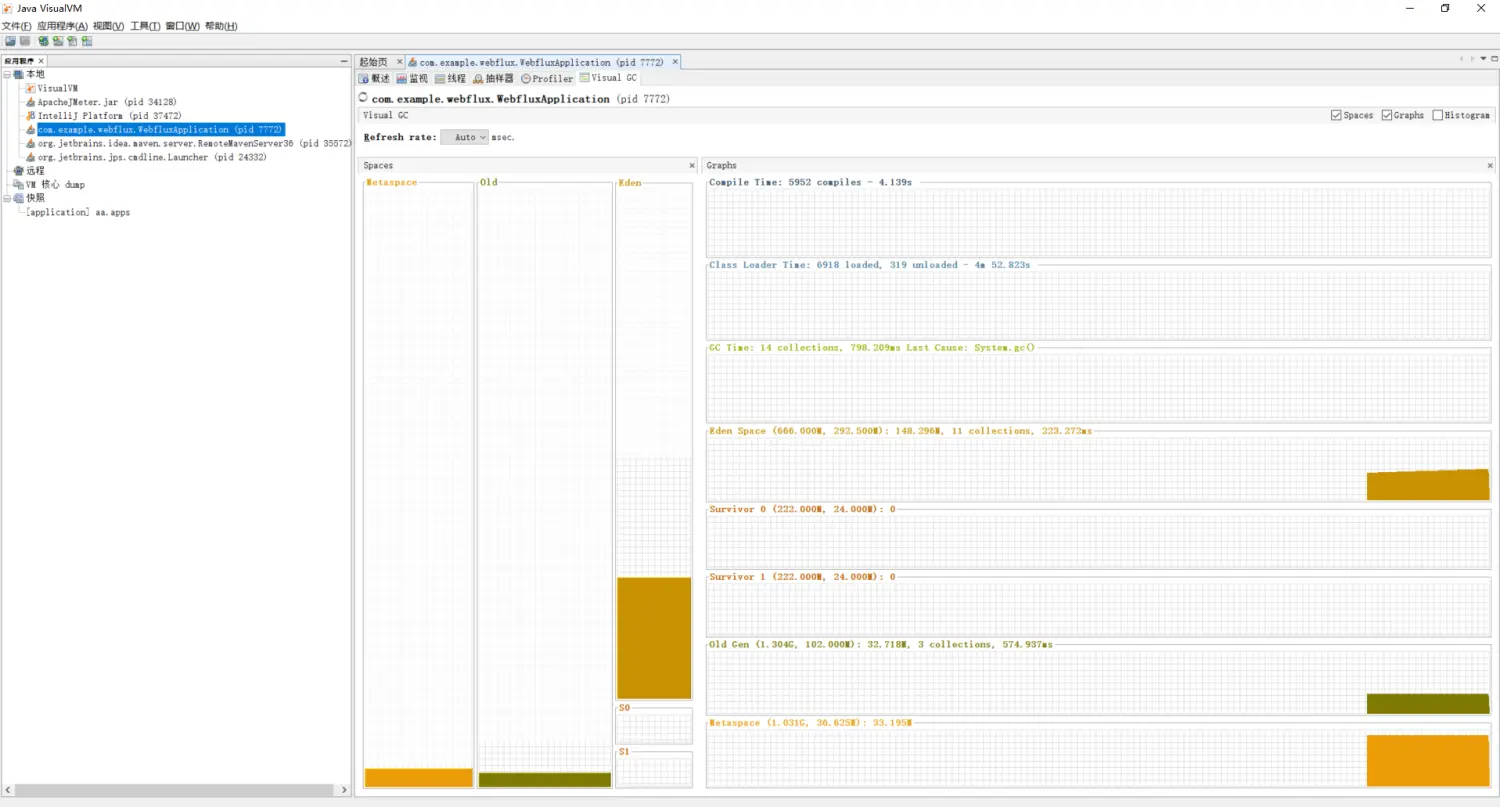Collapse the 本地 local tree node

tap(7, 74)
